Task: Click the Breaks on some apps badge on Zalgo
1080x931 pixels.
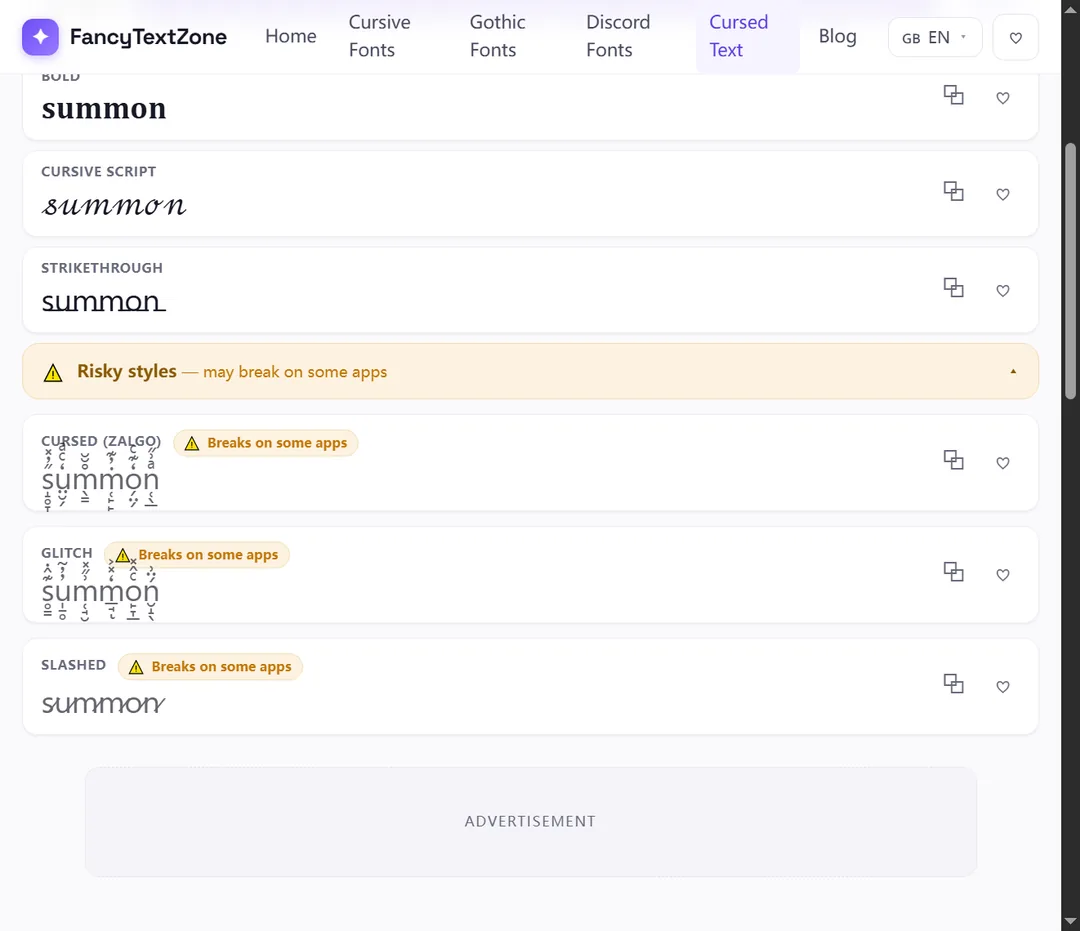Action: pos(266,443)
